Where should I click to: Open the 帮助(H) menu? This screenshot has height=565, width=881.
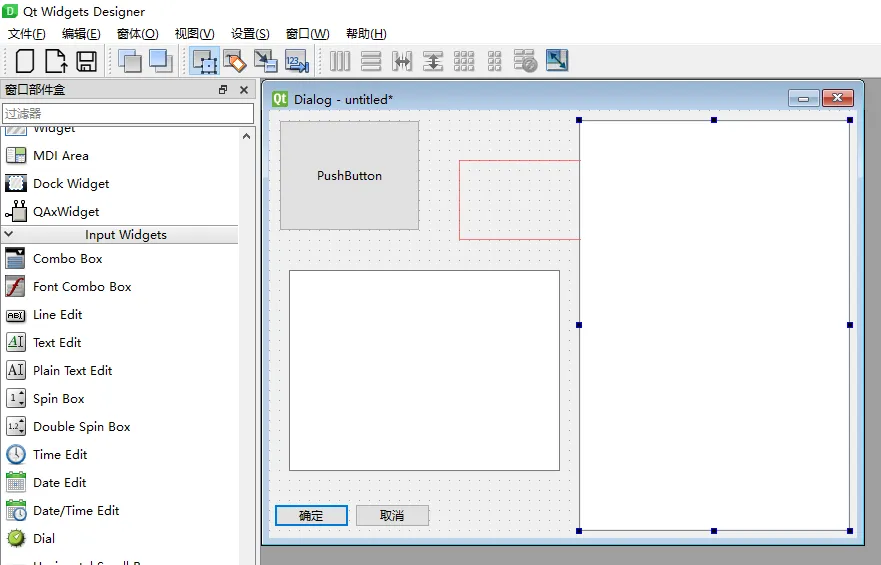tap(366, 34)
